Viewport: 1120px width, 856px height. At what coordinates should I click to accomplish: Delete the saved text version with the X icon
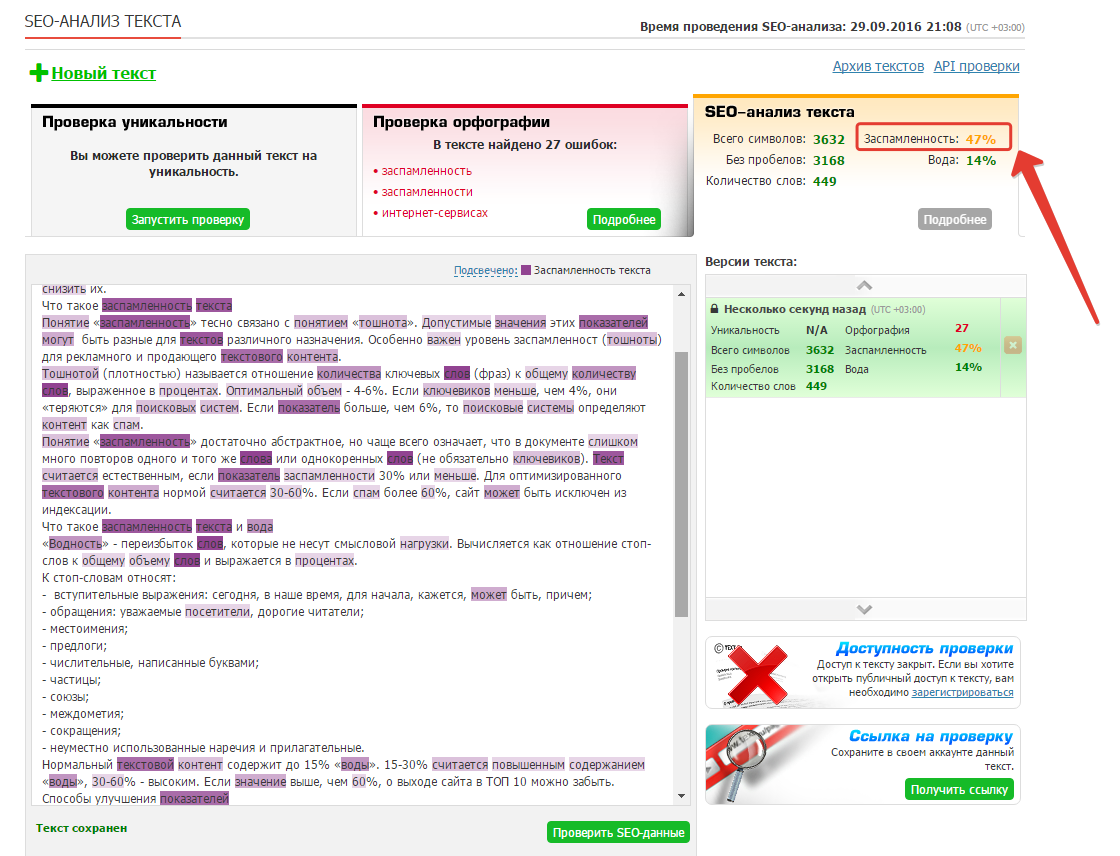tap(1012, 346)
